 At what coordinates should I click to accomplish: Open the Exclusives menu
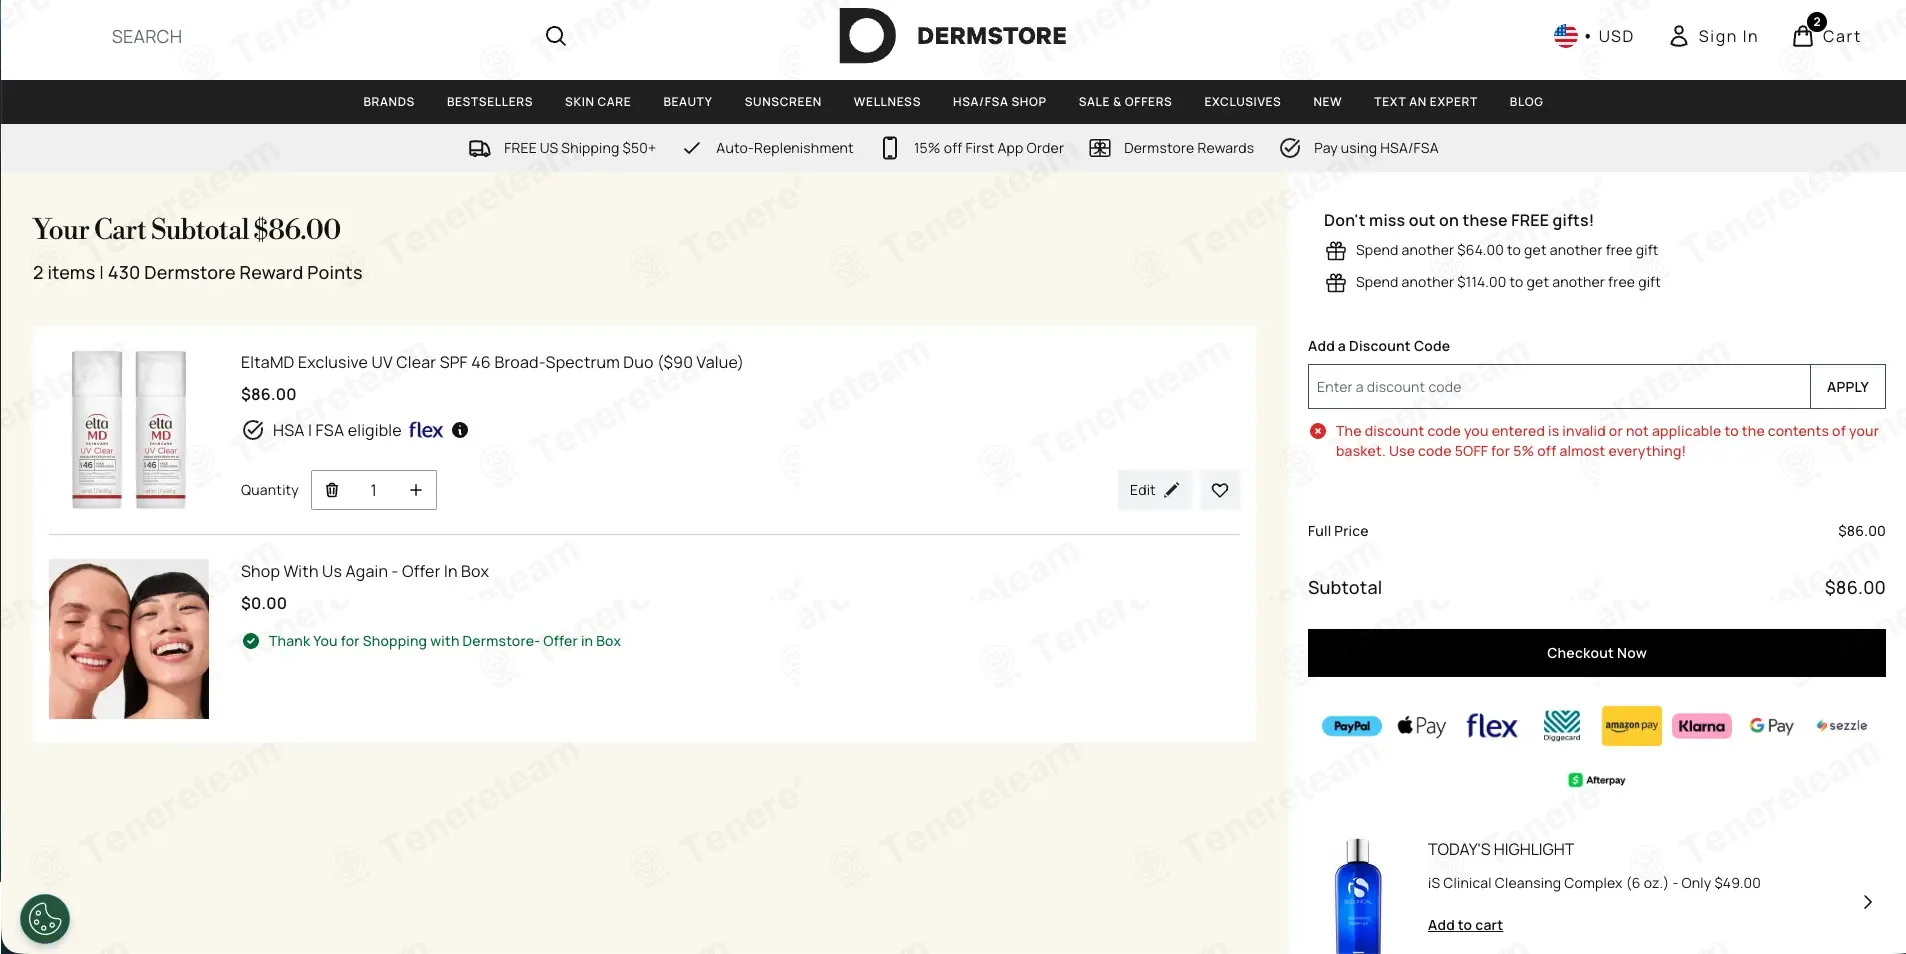(1242, 102)
